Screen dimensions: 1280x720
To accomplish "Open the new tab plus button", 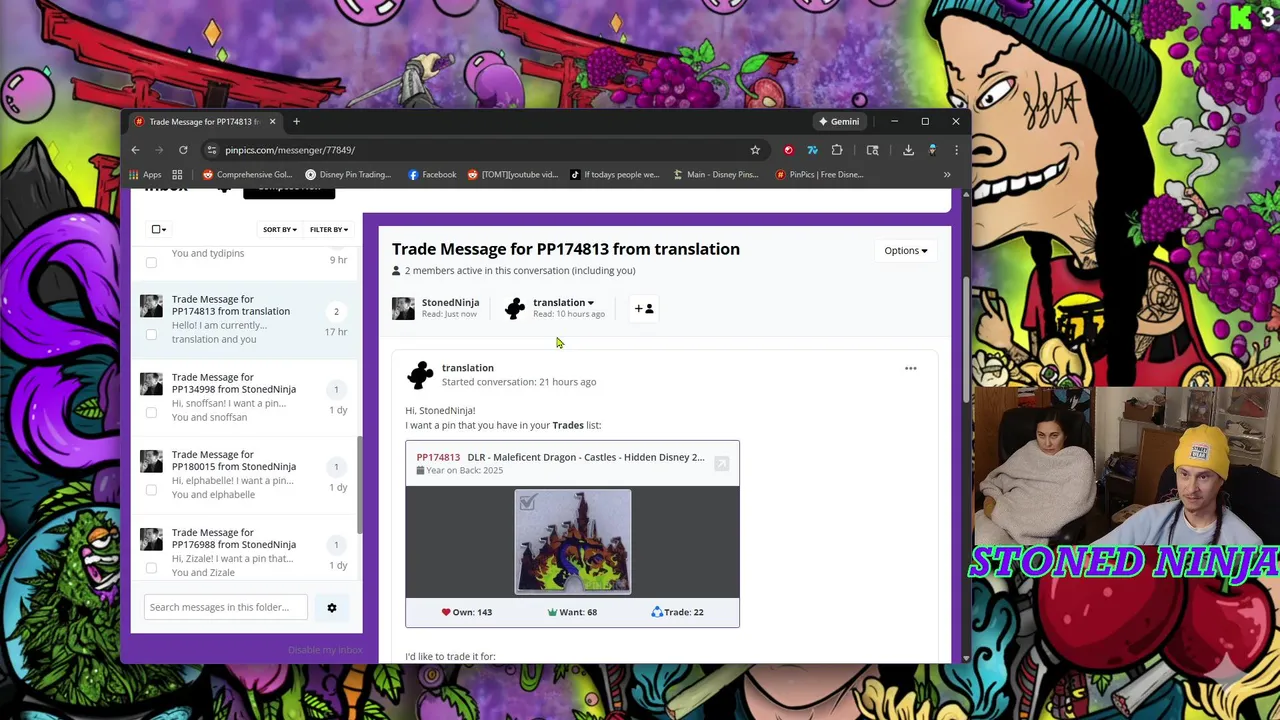I will (296, 121).
